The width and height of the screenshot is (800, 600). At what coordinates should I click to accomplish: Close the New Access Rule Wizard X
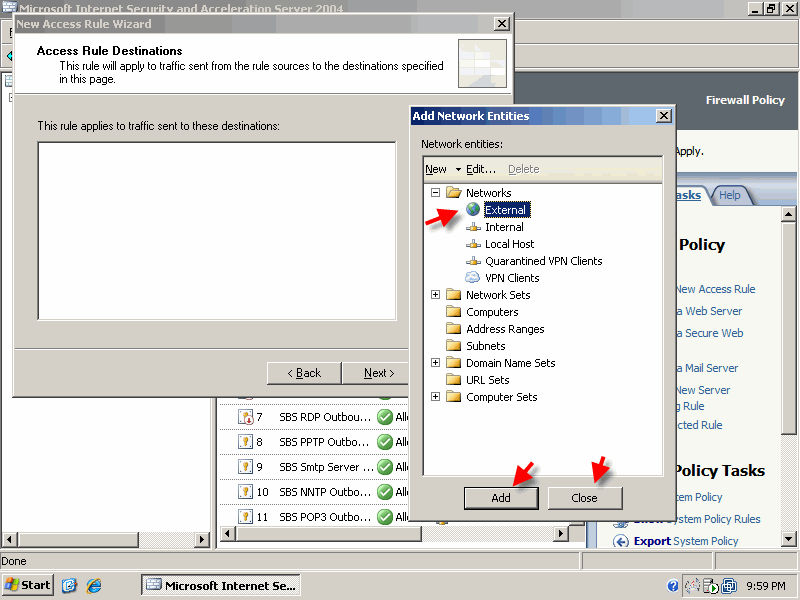click(502, 23)
